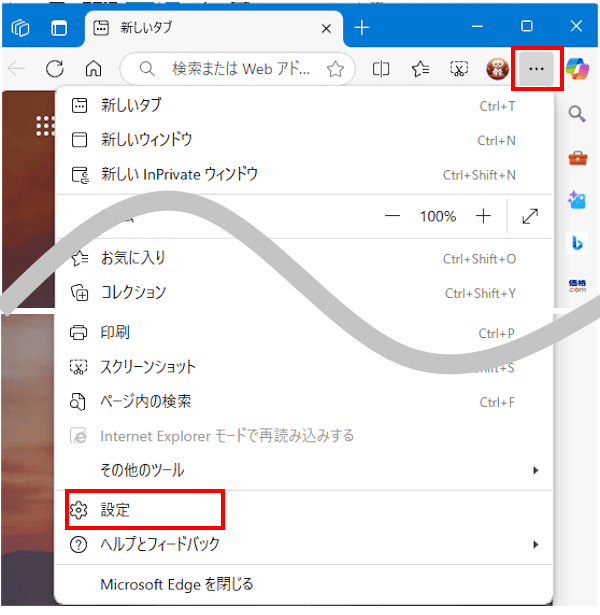This screenshot has width=600, height=615.
Task: Add page to favorites star in address bar
Action: tap(335, 69)
